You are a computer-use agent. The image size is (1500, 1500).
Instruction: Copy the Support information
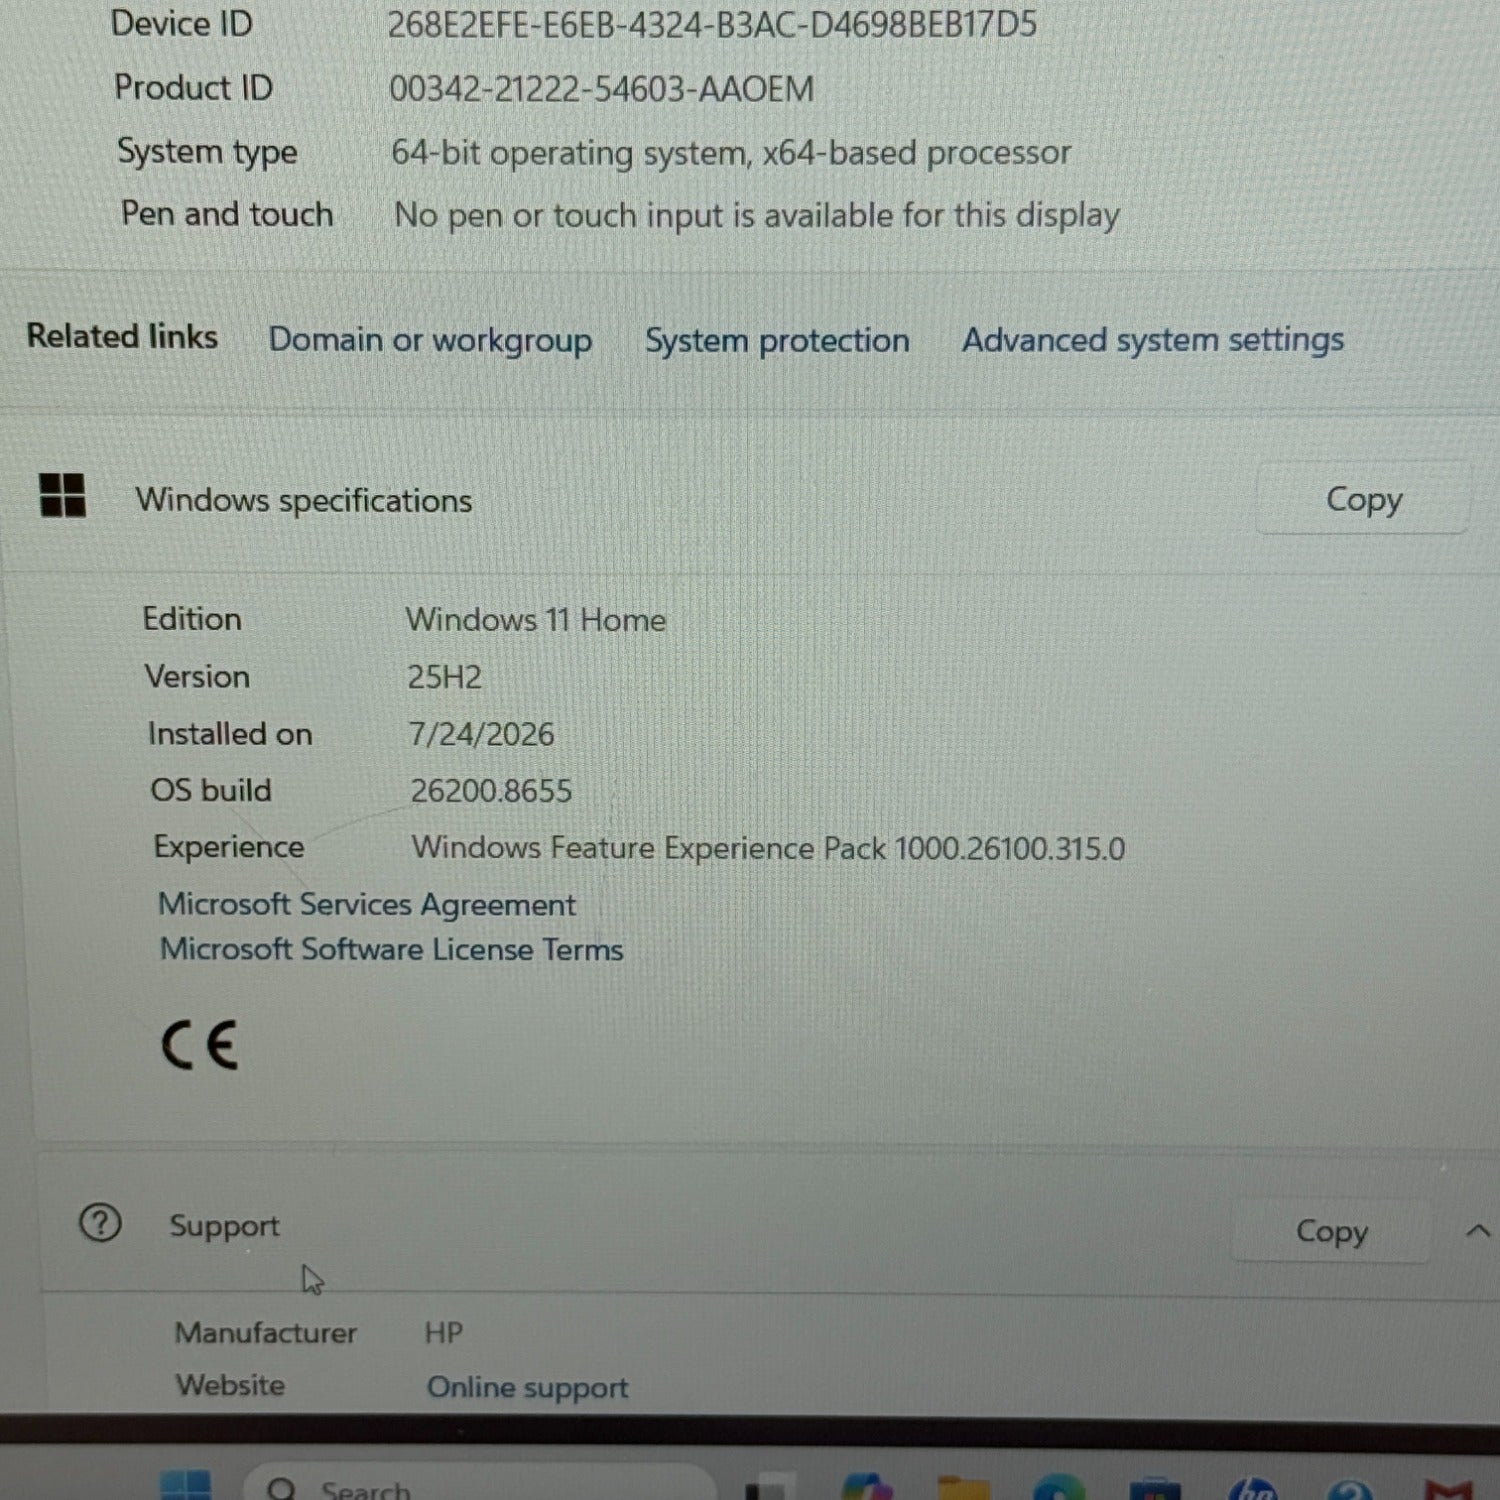pyautogui.click(x=1331, y=1230)
